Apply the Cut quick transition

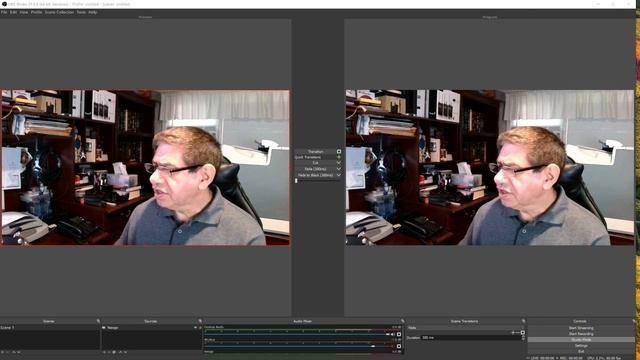pyautogui.click(x=315, y=163)
